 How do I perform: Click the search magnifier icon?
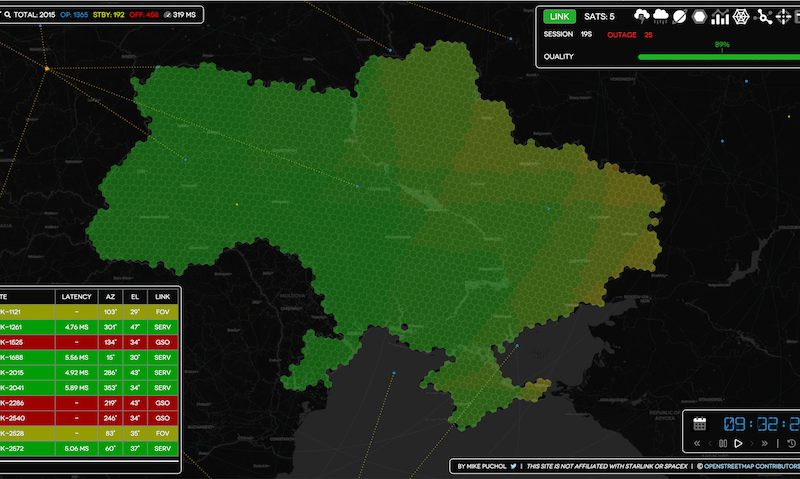6,15
